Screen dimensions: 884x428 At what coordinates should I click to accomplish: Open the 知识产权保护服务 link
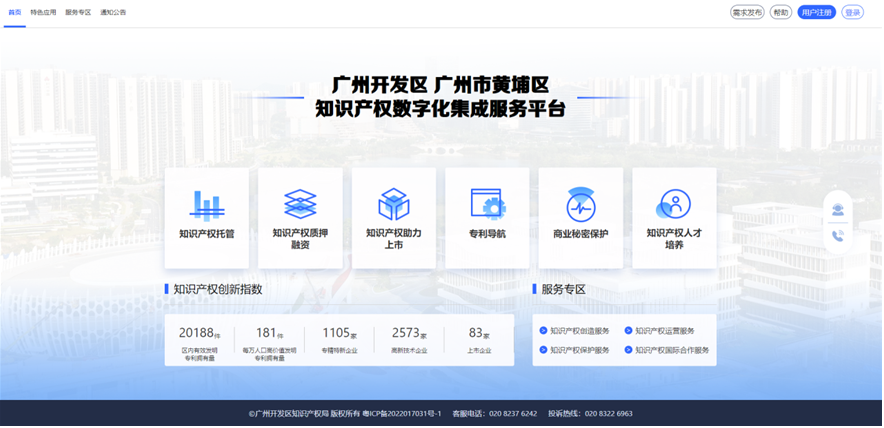[580, 350]
